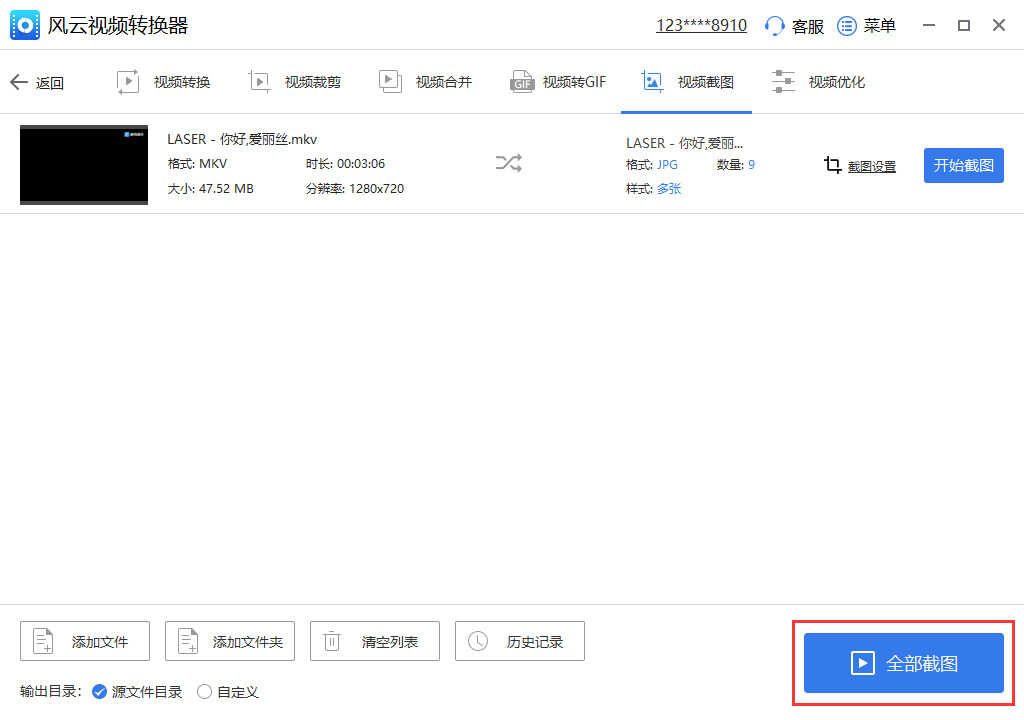Open the account link 123****8910

pos(701,25)
